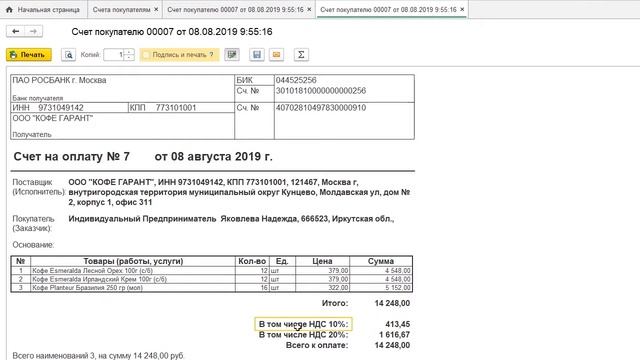This screenshot has height=360, width=640.
Task: Click the В том числе НДС 20% label
Action: (303, 335)
